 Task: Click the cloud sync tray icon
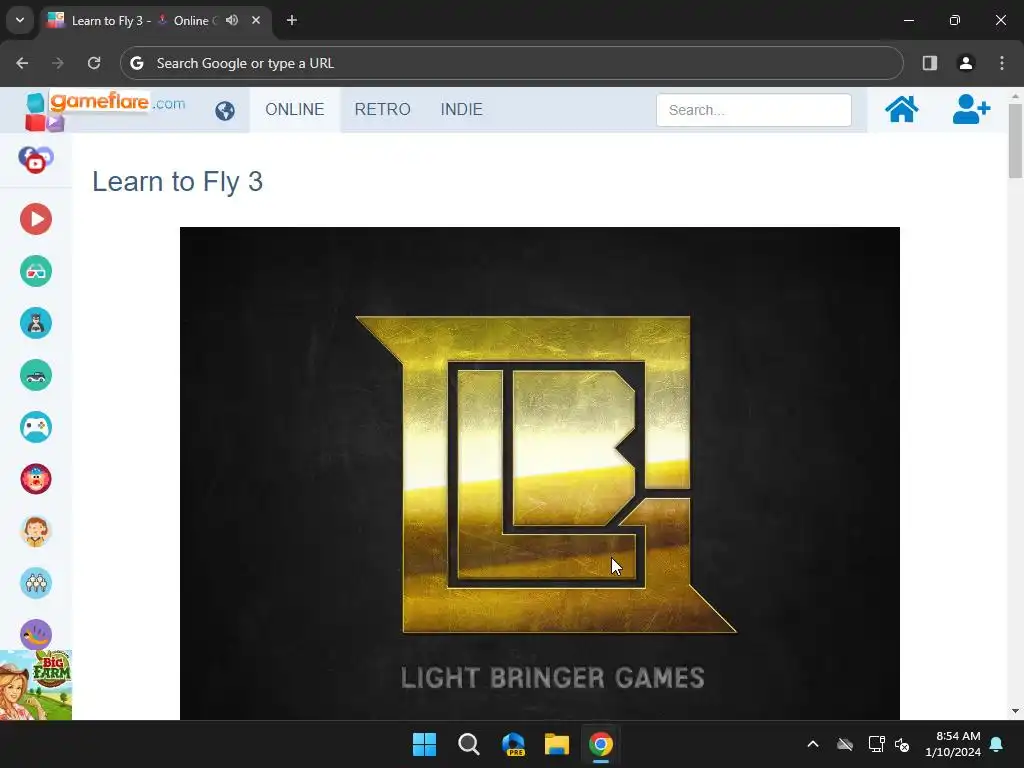tap(845, 744)
